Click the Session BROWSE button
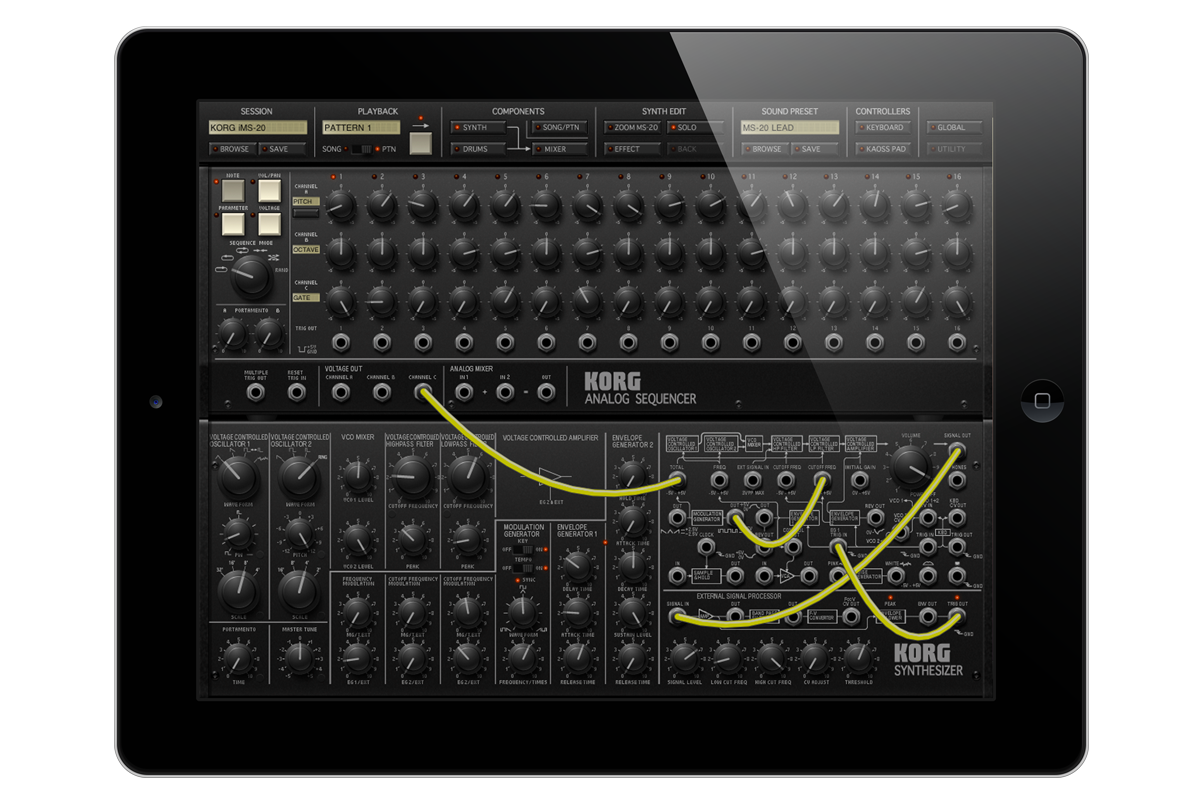Image resolution: width=1200 pixels, height=800 pixels. pyautogui.click(x=233, y=149)
